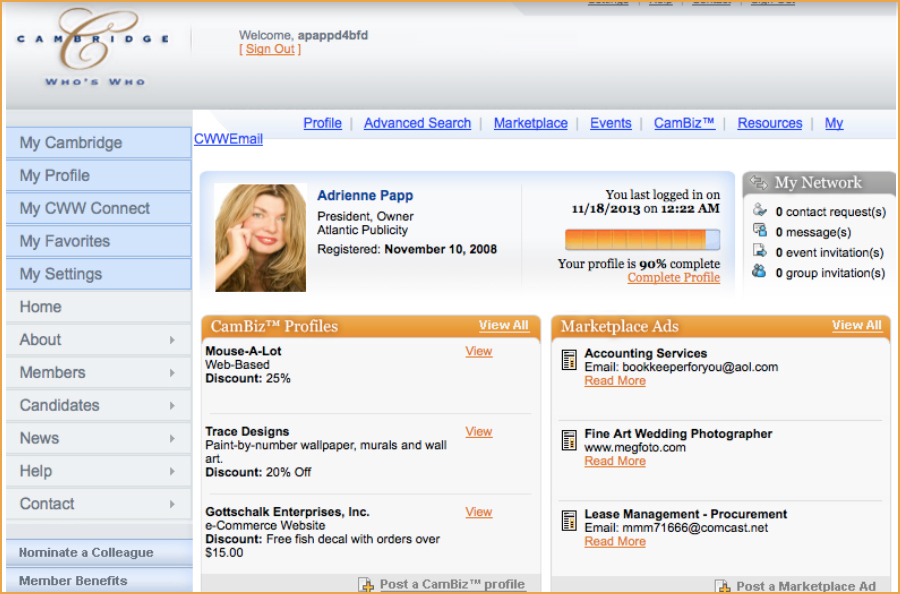Click the My Network header arrows icon
Image resolution: width=900 pixels, height=594 pixels.
[759, 183]
